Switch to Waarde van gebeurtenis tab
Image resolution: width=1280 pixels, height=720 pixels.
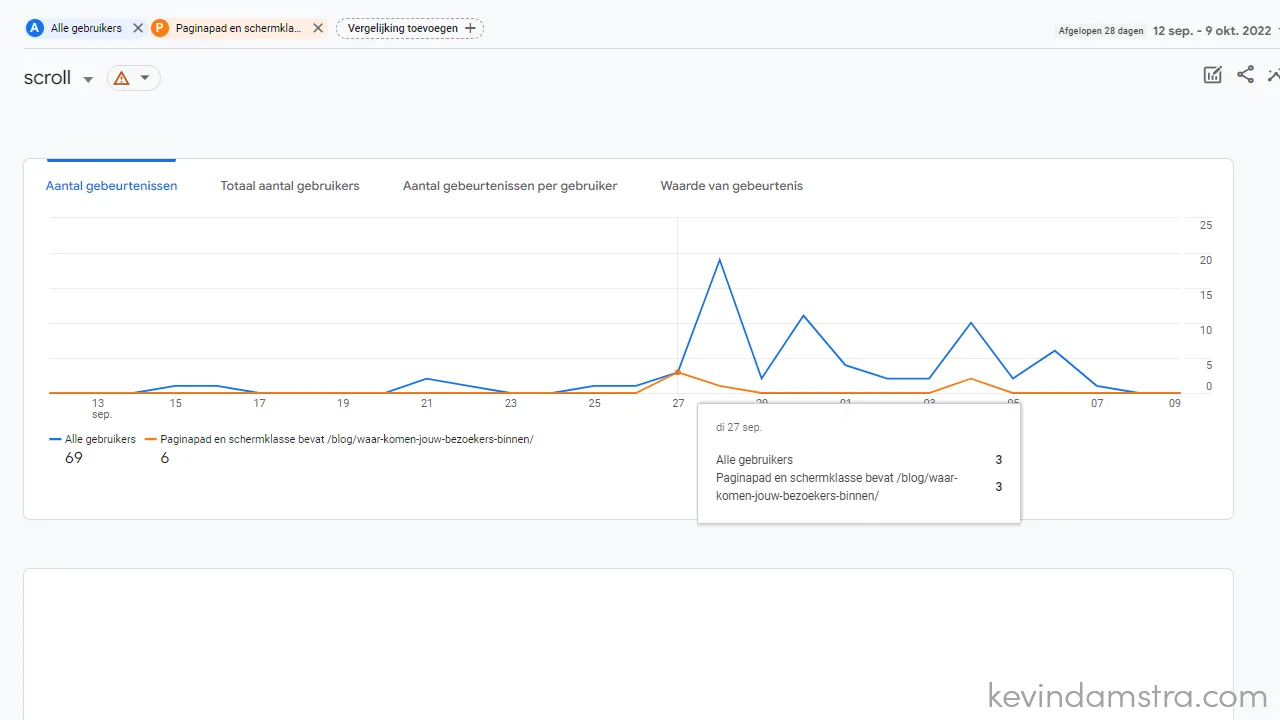pyautogui.click(x=732, y=186)
